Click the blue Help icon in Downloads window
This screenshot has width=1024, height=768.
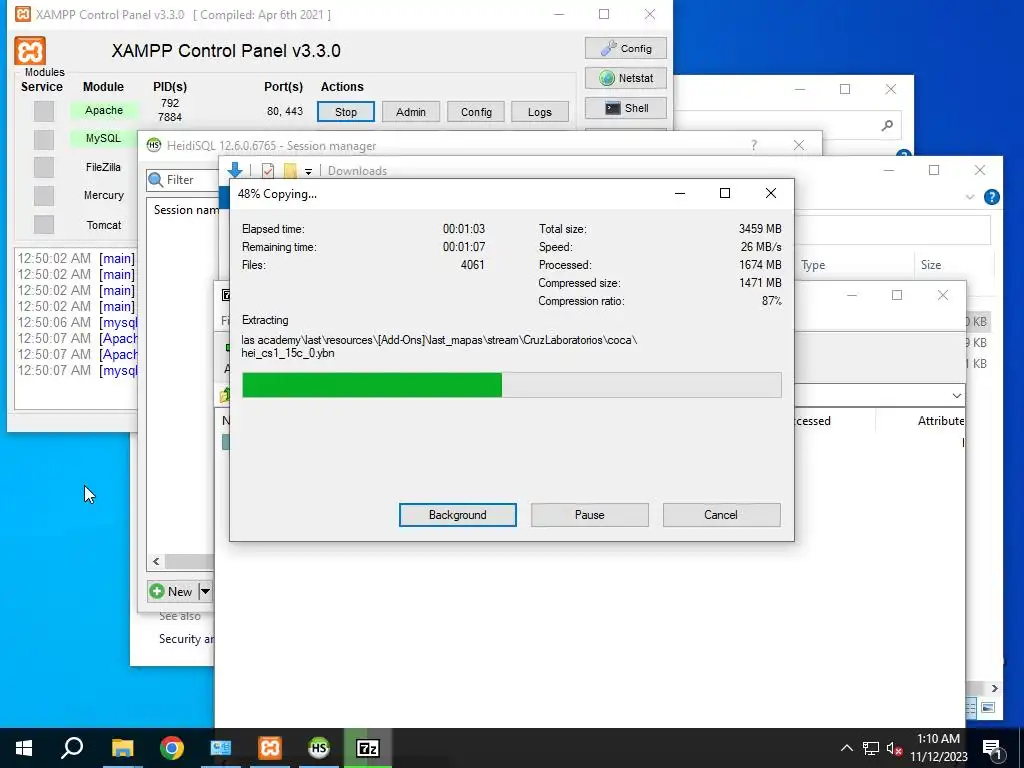click(991, 197)
